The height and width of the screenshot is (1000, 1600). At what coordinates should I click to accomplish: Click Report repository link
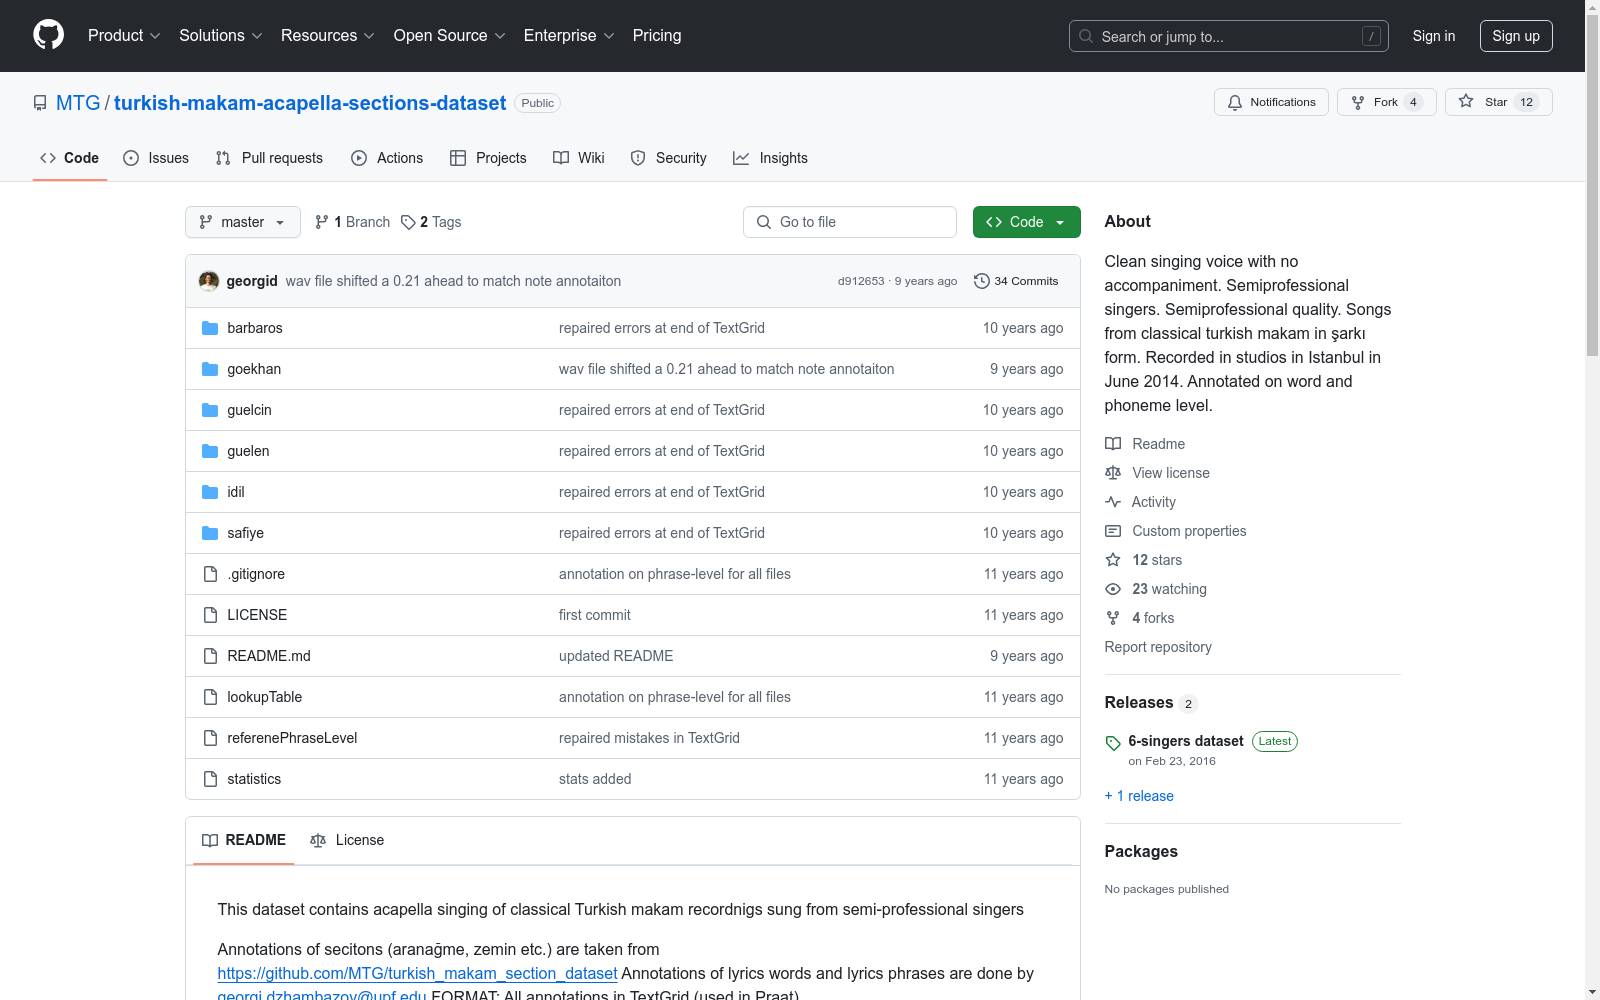1158,647
